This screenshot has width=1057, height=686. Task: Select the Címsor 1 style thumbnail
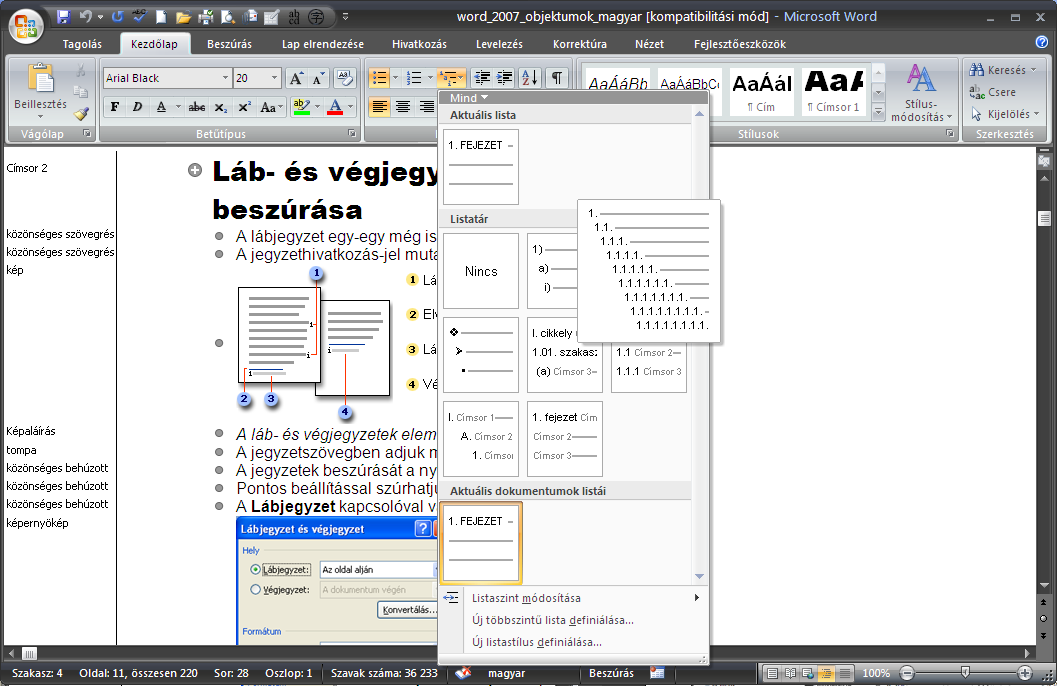(834, 92)
